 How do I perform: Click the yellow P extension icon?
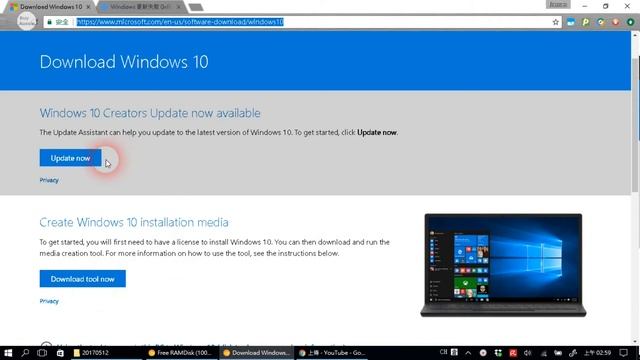(586, 22)
